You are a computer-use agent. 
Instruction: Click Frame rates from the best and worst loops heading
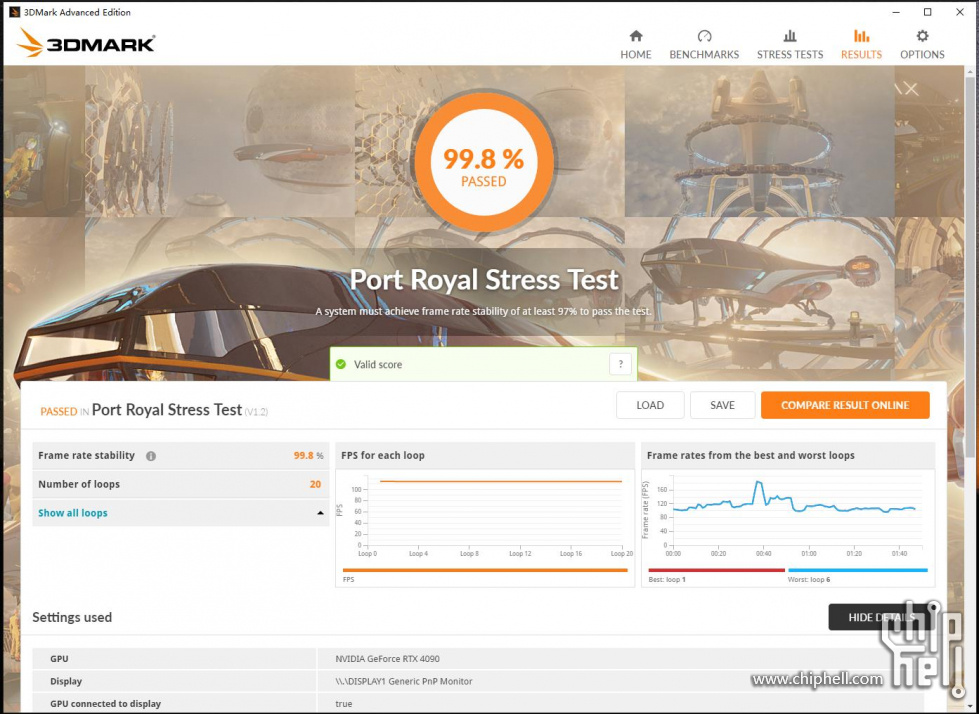750,456
